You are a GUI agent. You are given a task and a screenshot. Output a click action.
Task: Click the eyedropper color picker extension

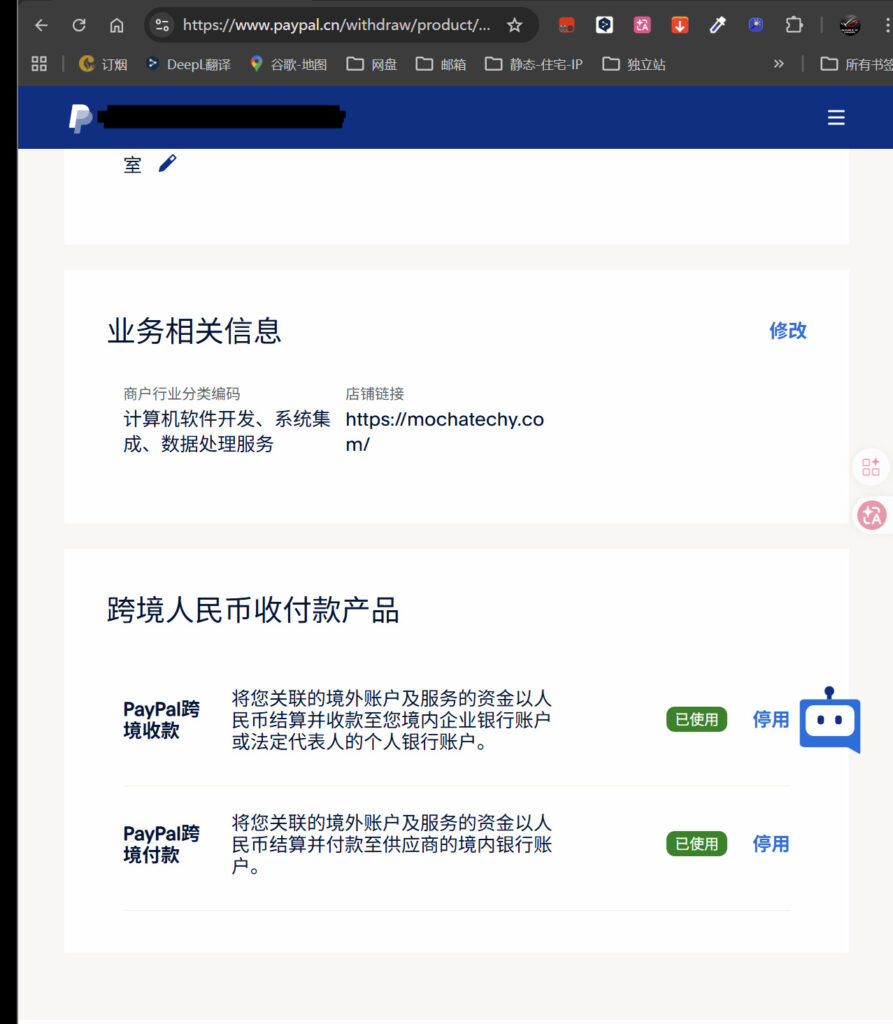pyautogui.click(x=717, y=25)
